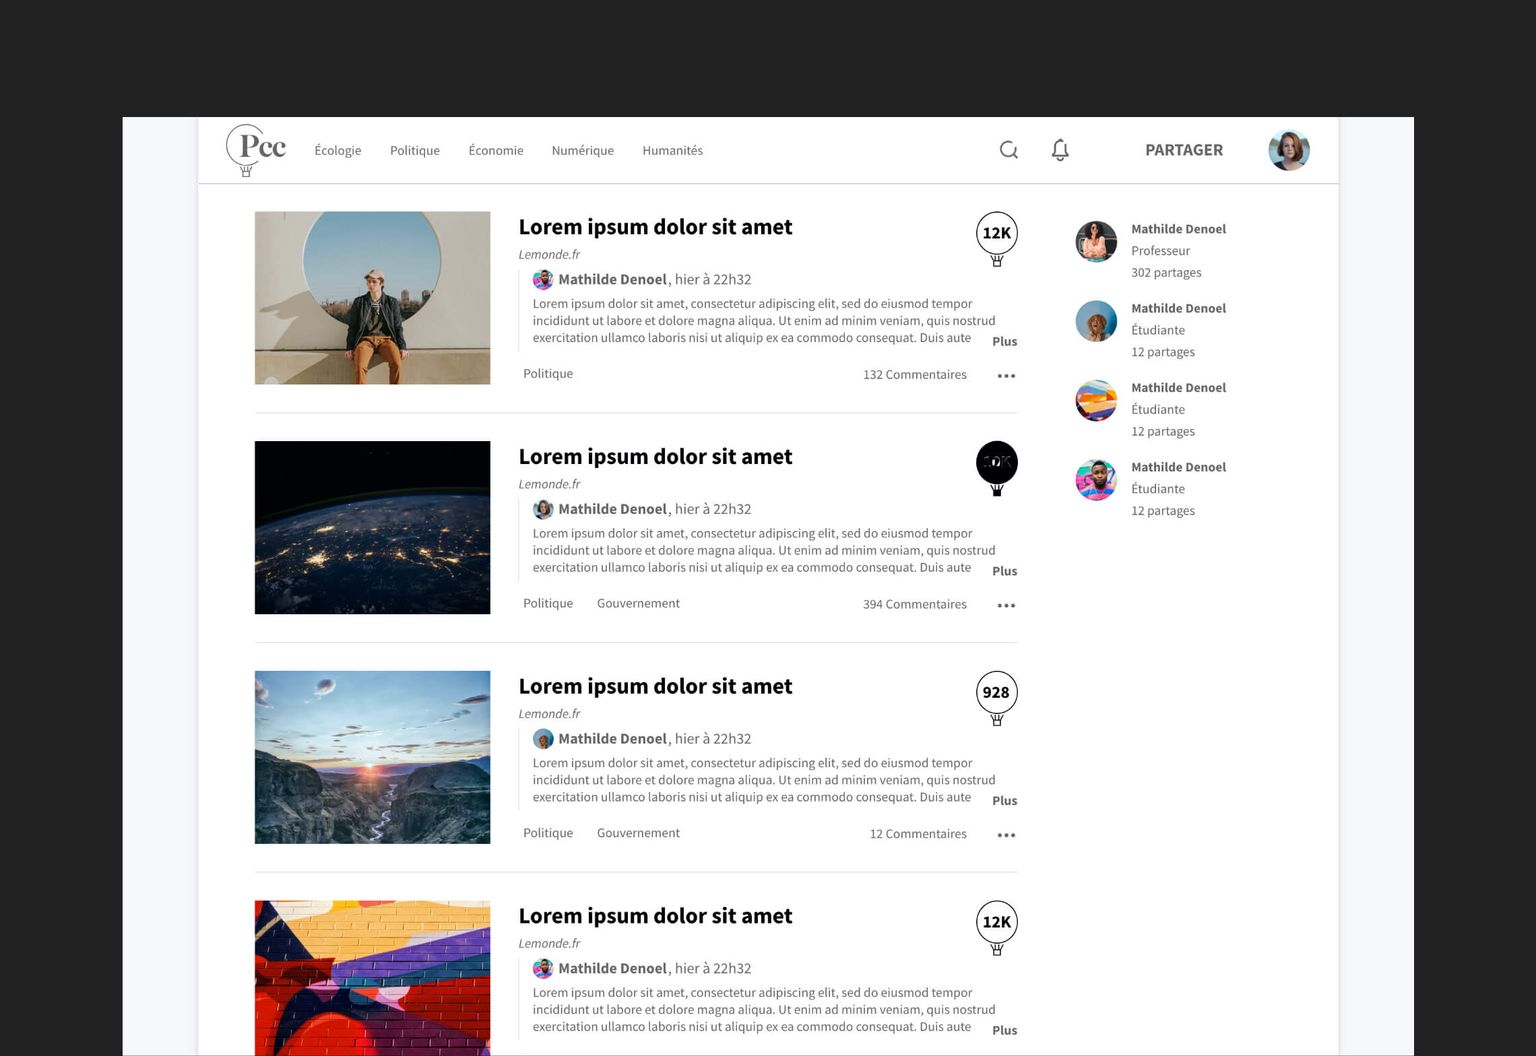Click the Lemonde.fr source under the third article title
Screen dimensions: 1536x1056
pyautogui.click(x=549, y=714)
